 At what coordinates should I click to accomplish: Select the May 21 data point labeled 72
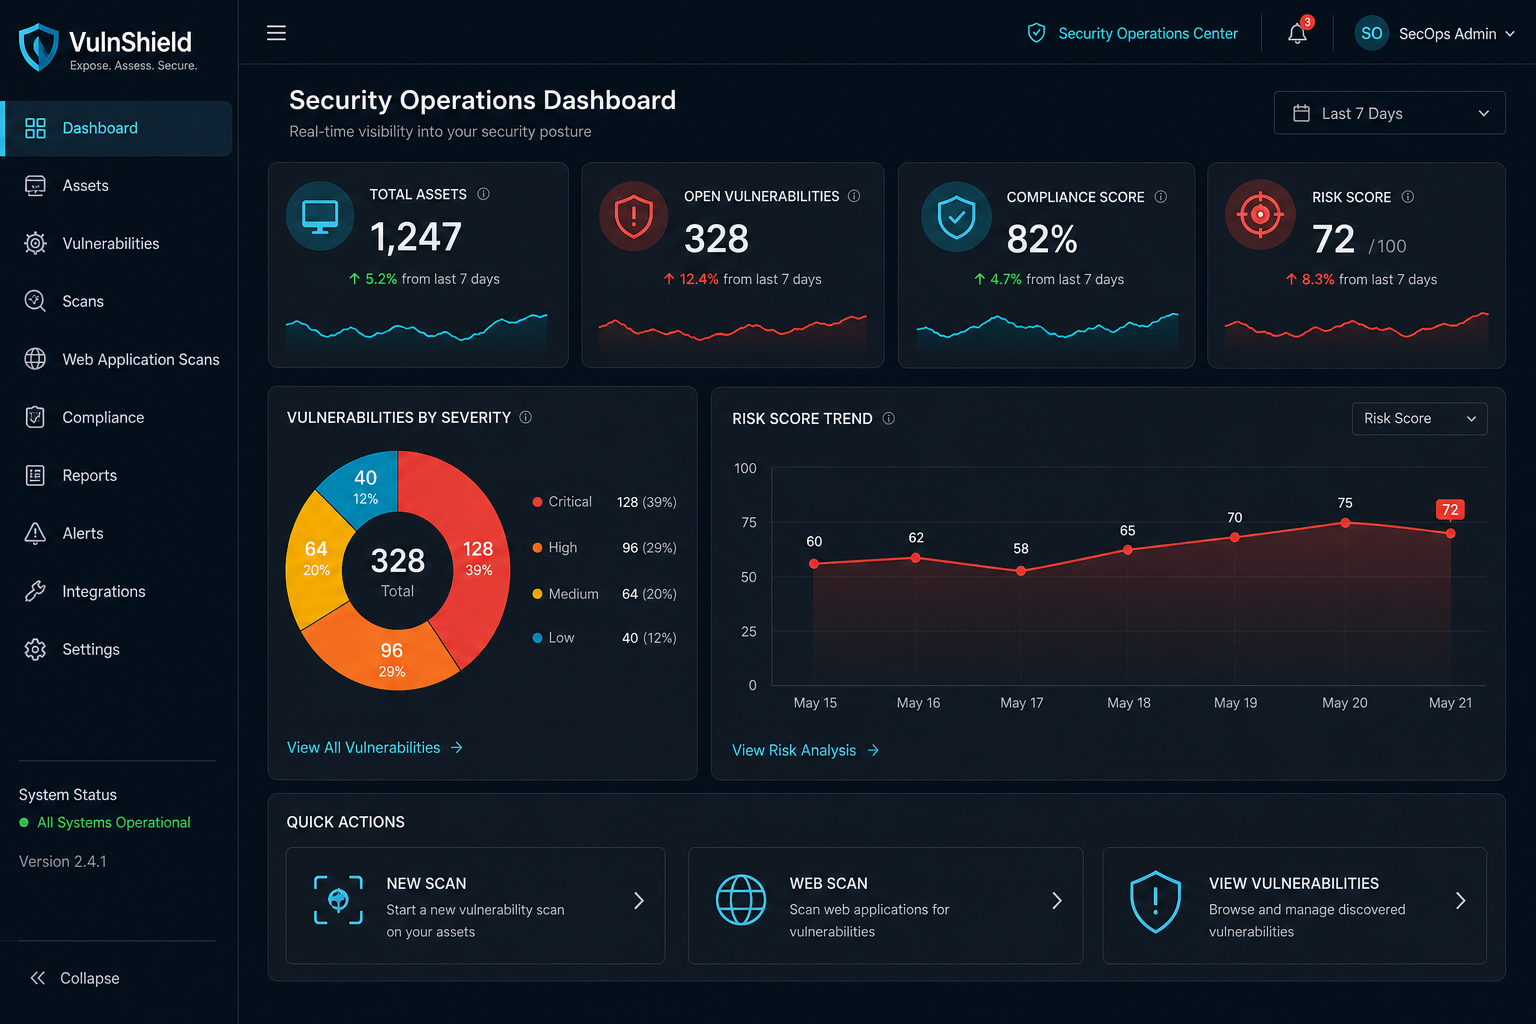coord(1450,533)
